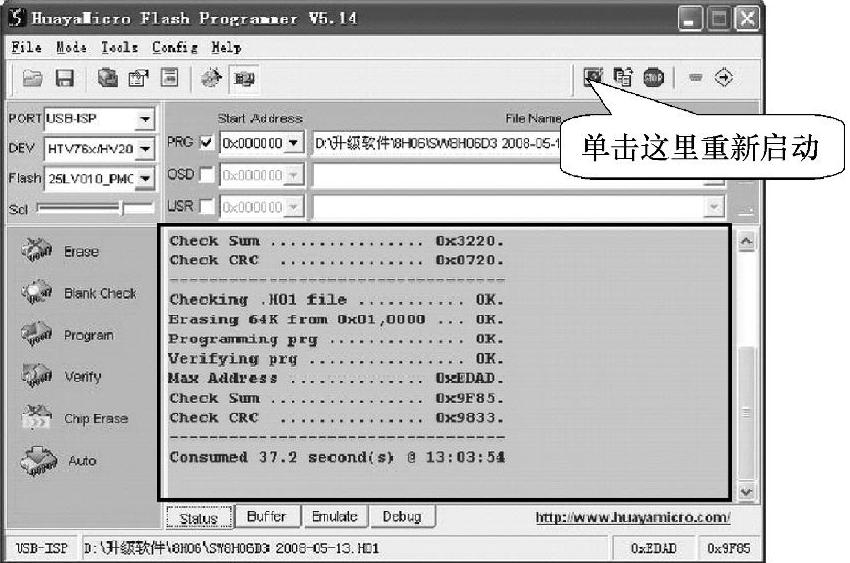Click the Erase icon in side panel
The image size is (850, 563).
36,250
